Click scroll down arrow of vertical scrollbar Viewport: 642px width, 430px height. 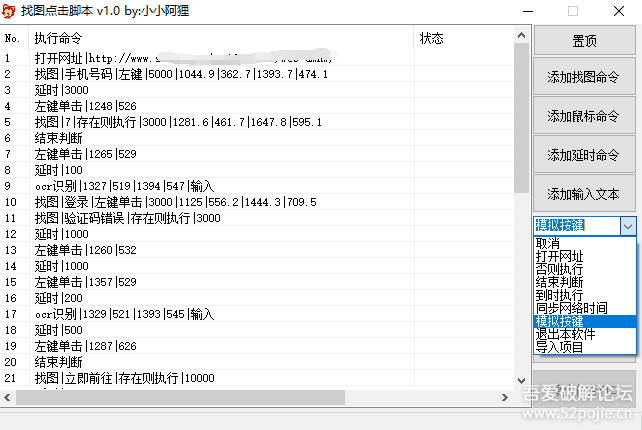pos(521,380)
